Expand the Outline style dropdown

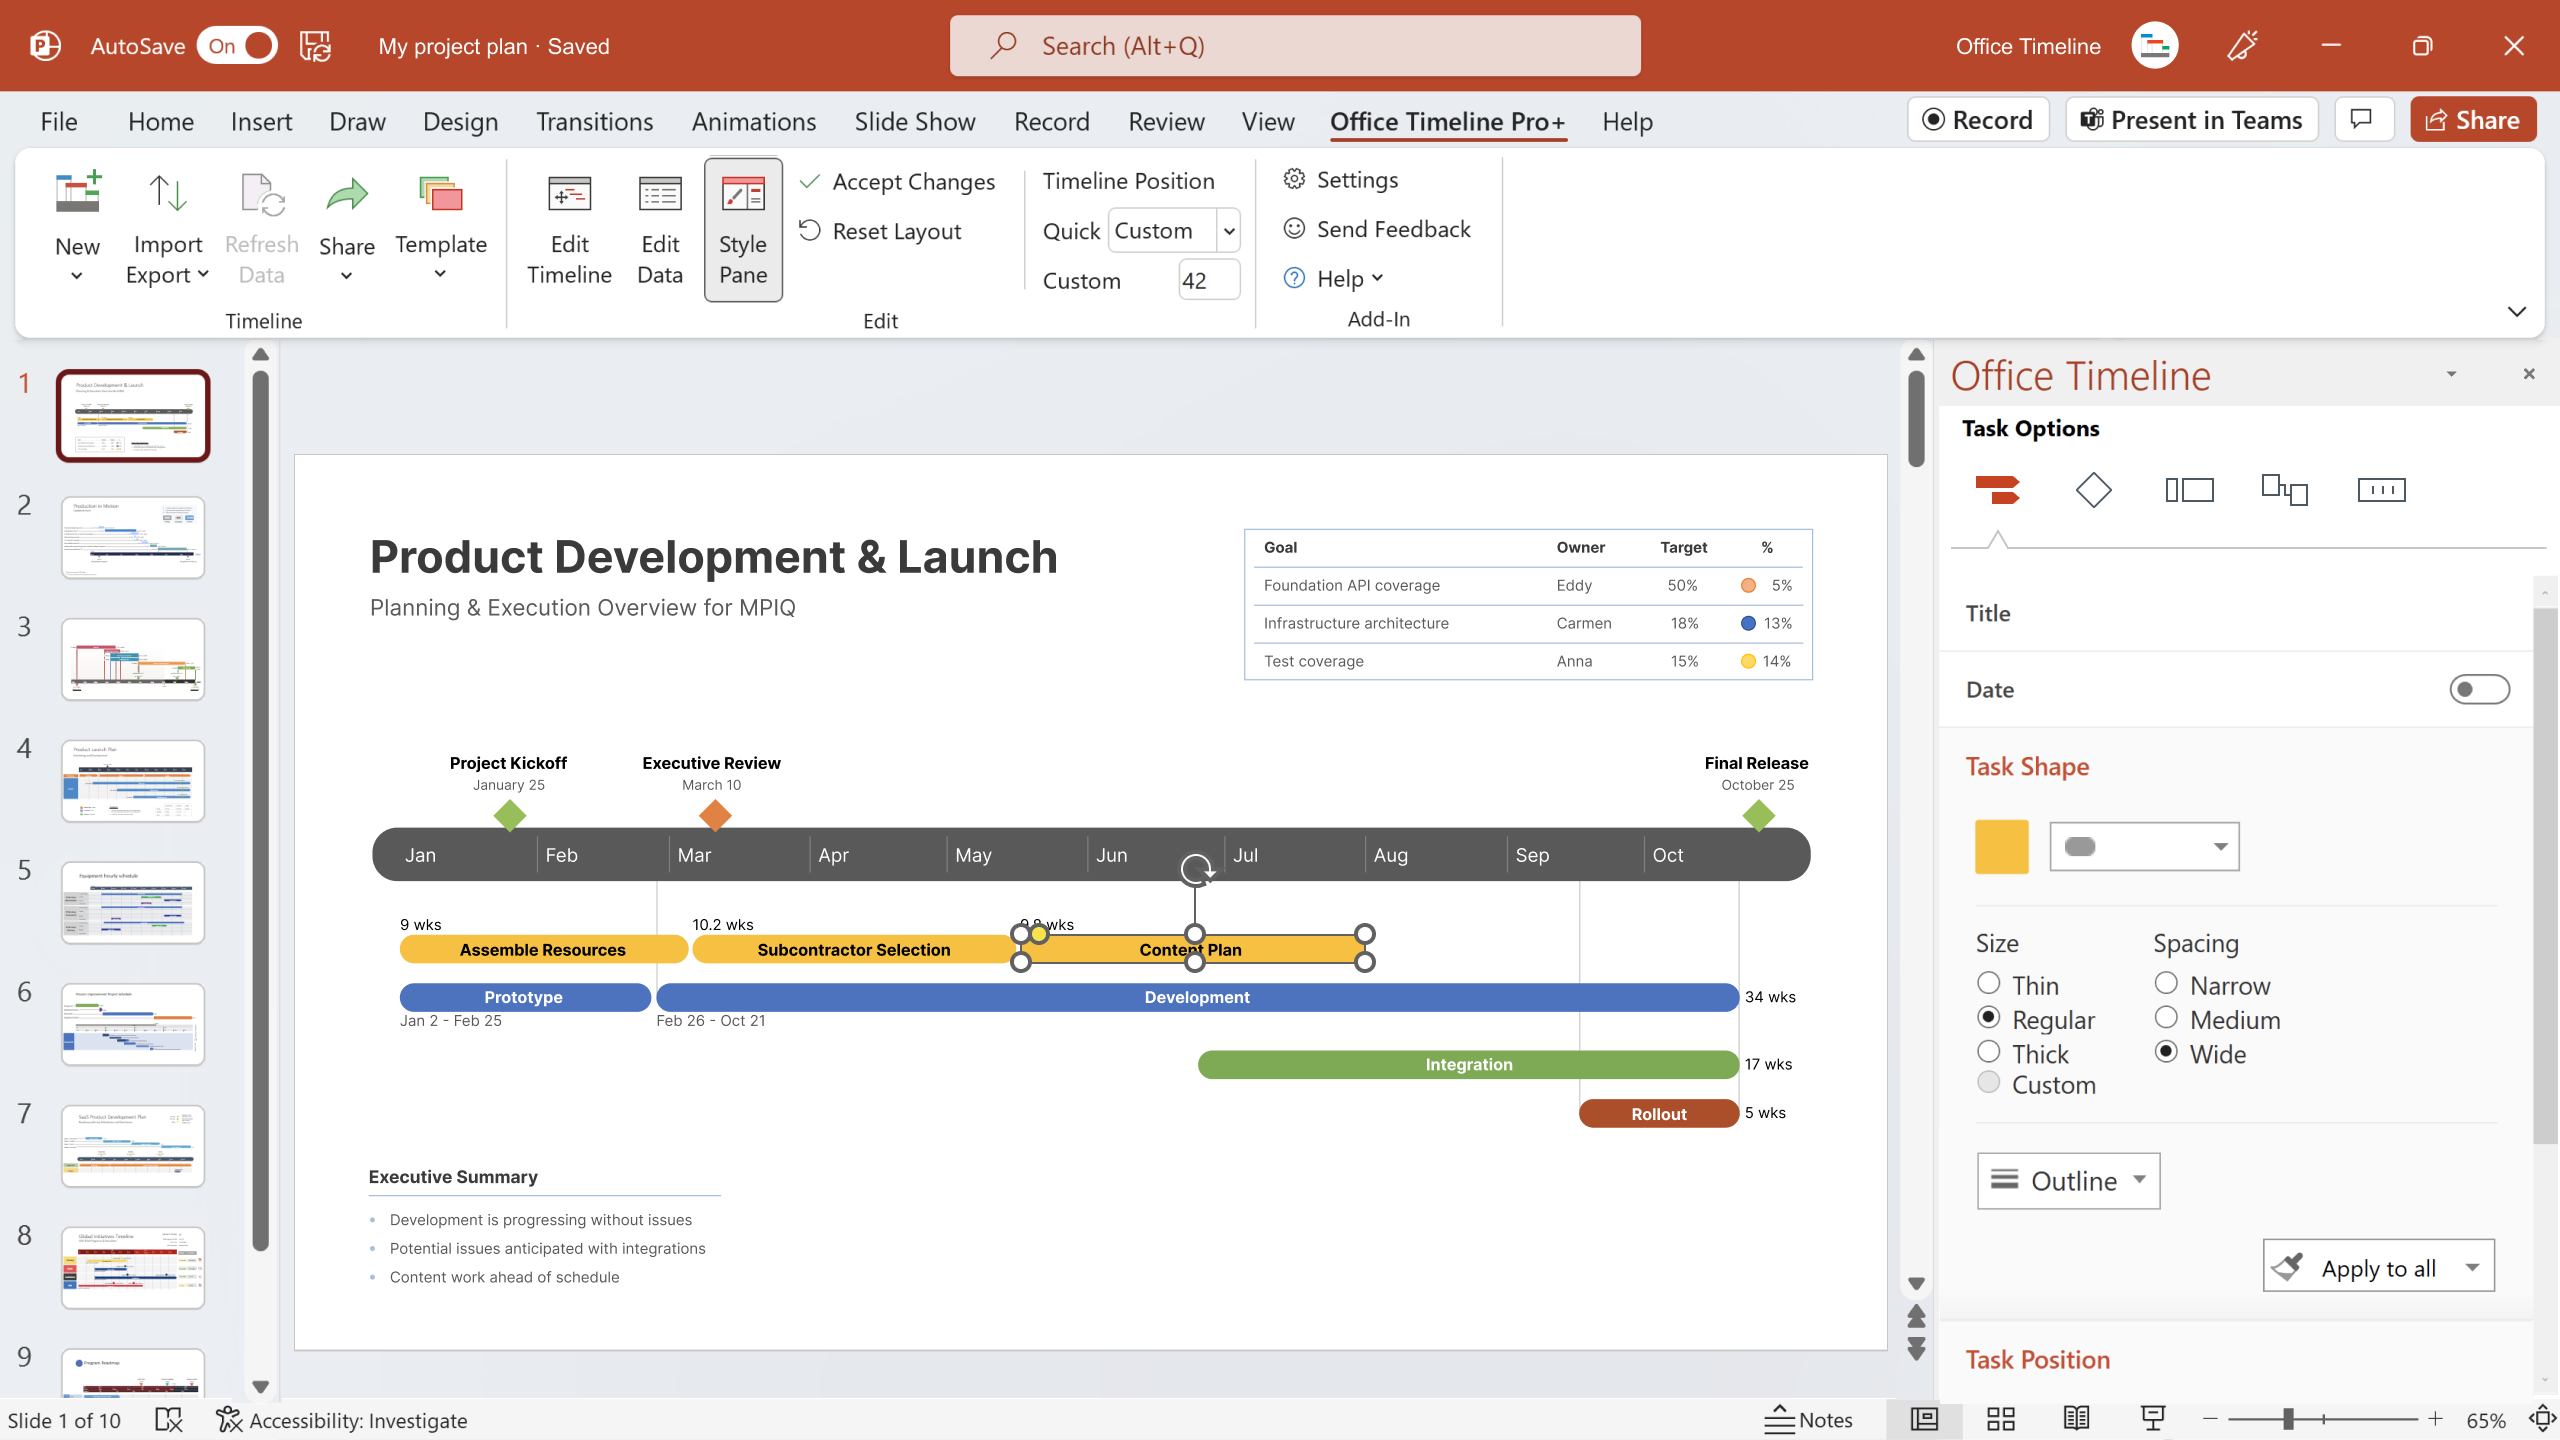(x=2142, y=1180)
